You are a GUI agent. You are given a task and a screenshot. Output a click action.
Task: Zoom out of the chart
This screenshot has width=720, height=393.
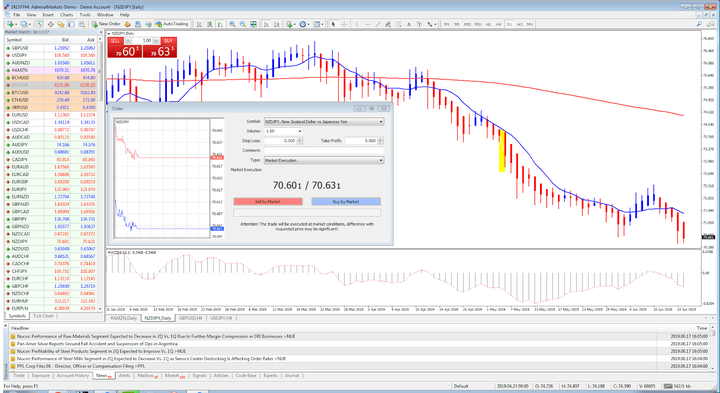pos(243,24)
